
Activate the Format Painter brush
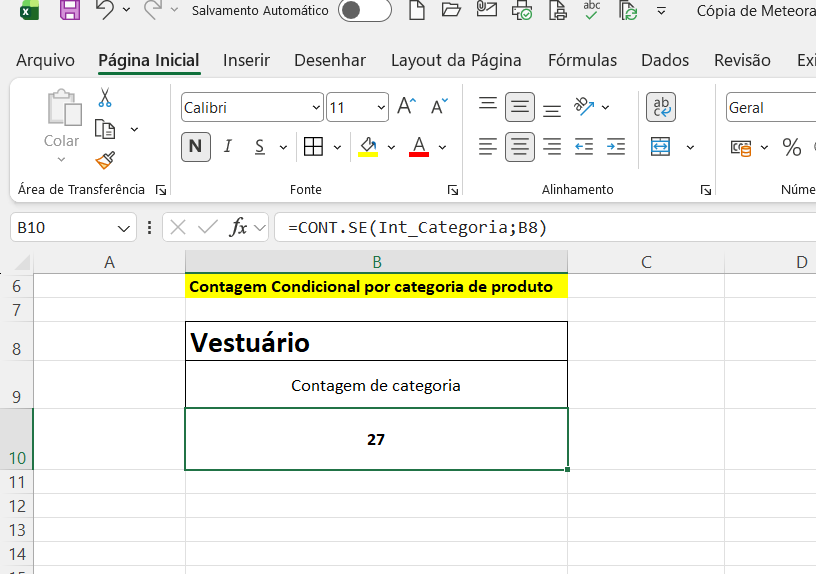(105, 160)
